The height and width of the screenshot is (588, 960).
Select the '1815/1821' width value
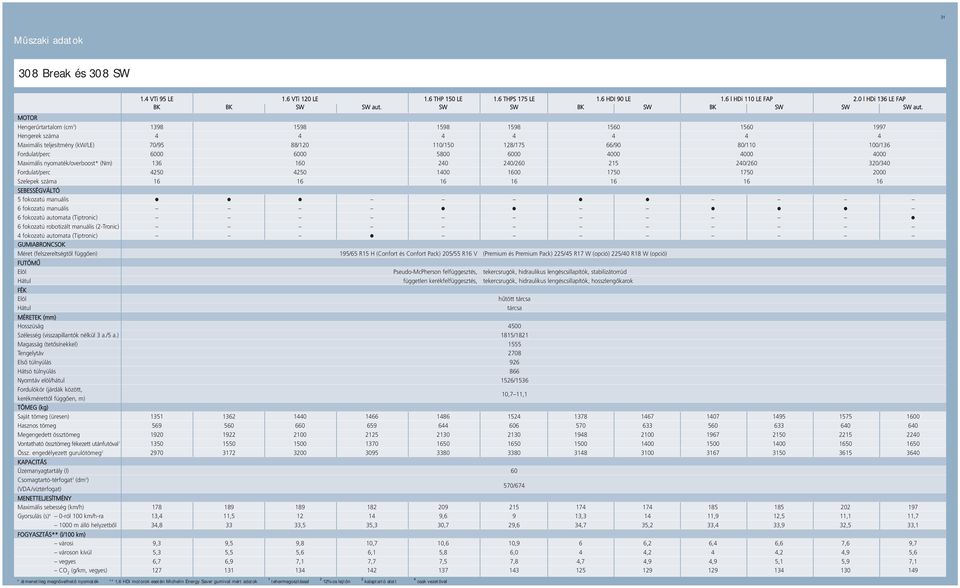(514, 335)
